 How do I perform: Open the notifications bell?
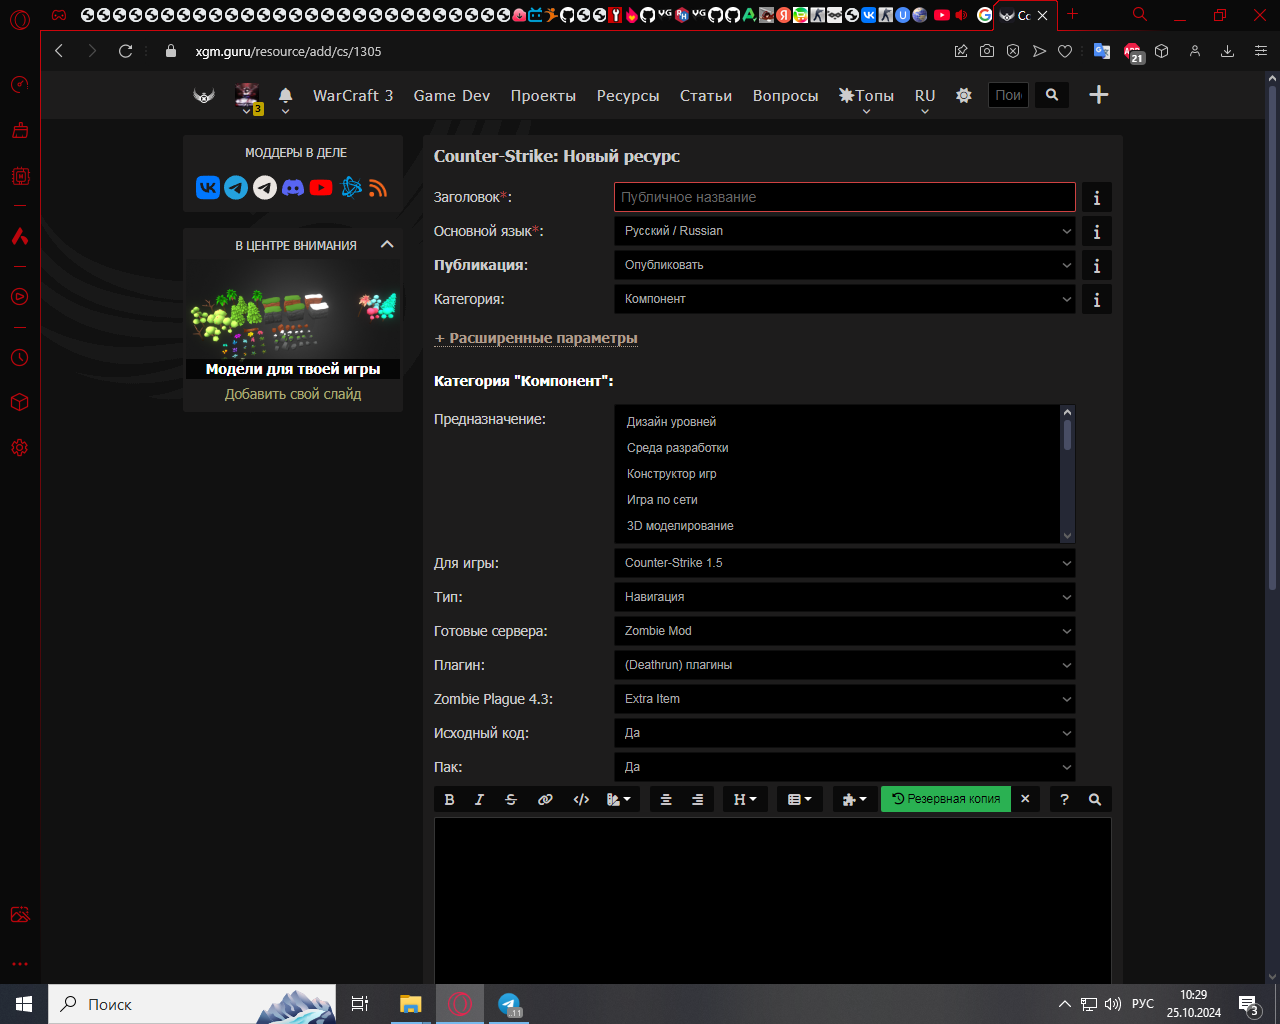(x=285, y=95)
